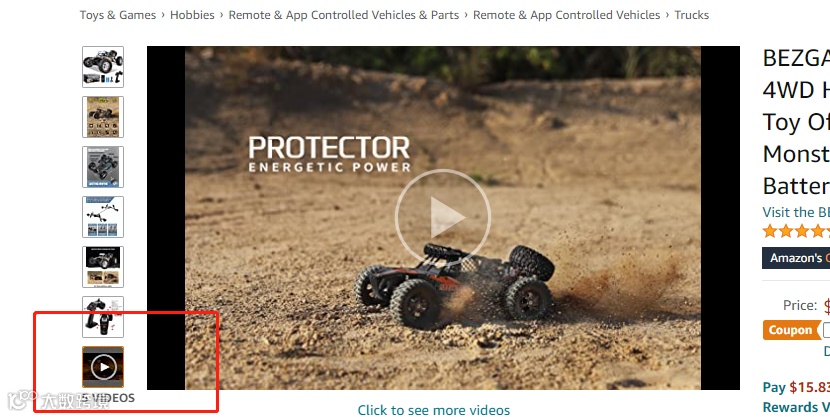Open the 'Toys & Games' breadcrumb
The image size is (830, 417).
[118, 15]
